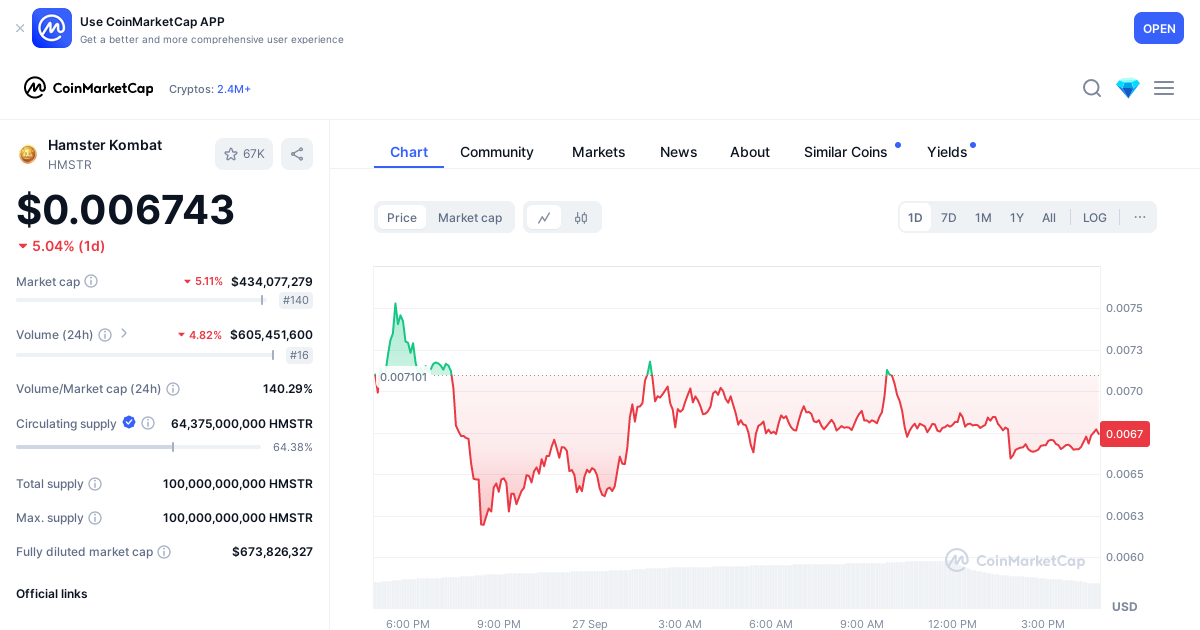Viewport: 1200px width, 630px height.
Task: Show Total supply info icon
Action: 95,484
